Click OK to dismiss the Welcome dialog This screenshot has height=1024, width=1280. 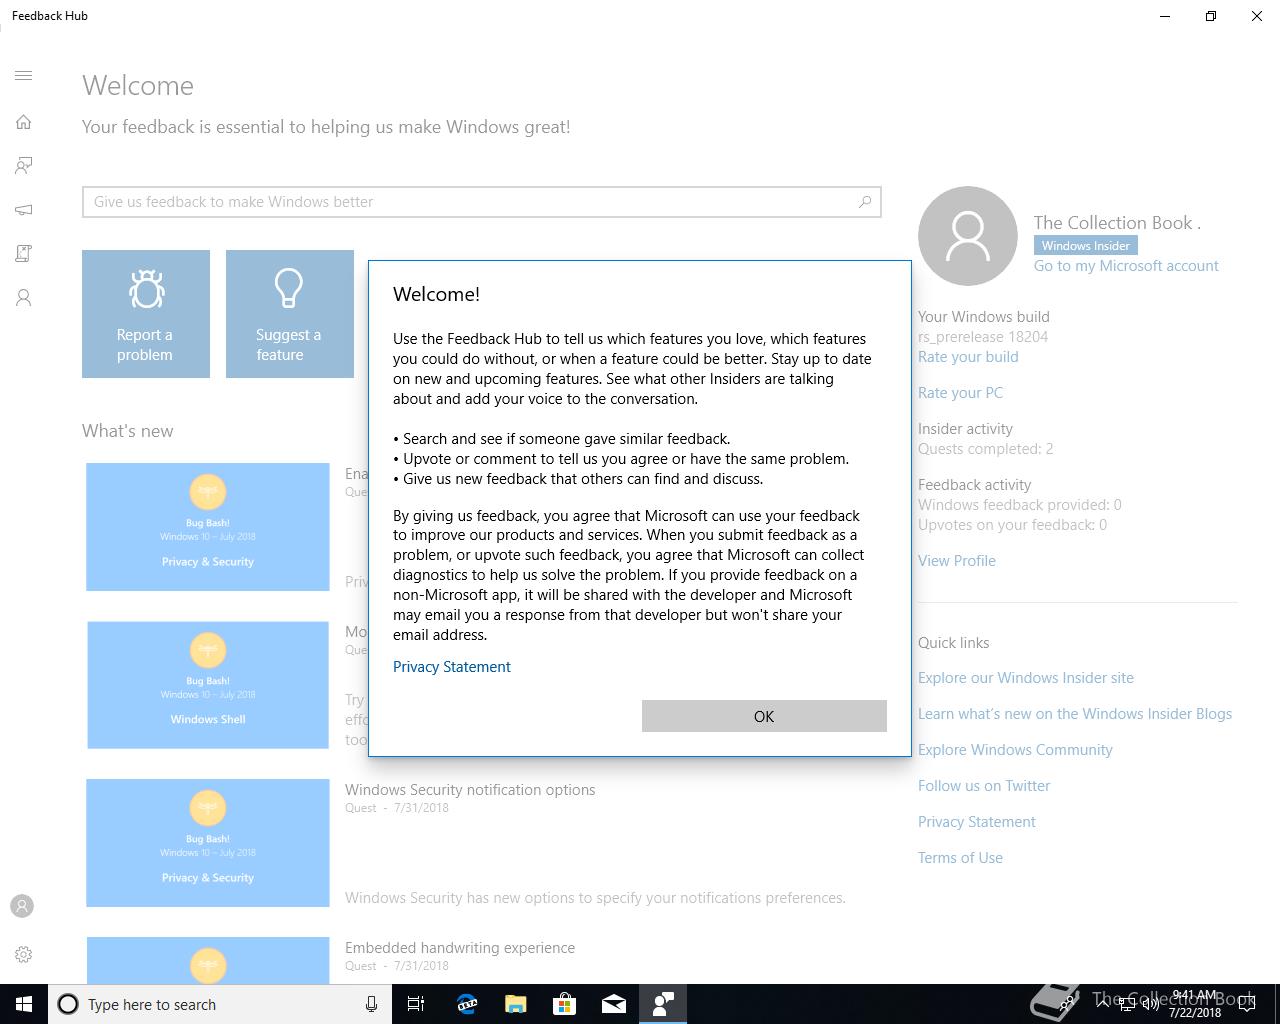tap(764, 716)
